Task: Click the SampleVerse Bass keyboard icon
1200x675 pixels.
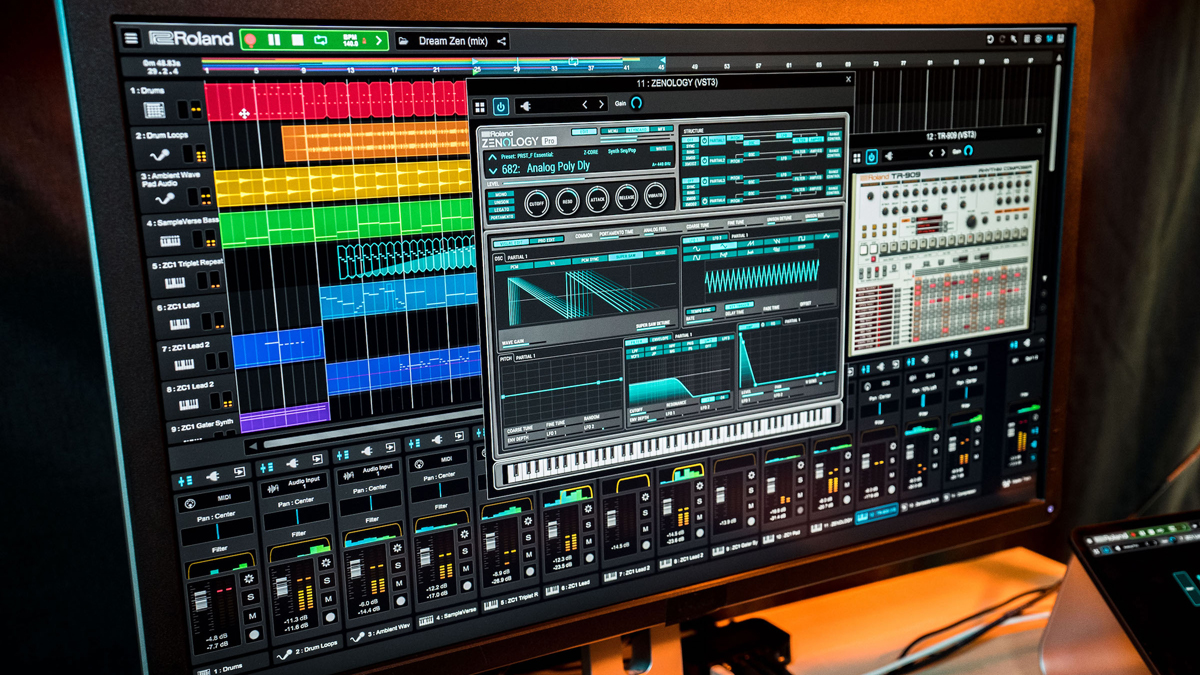Action: 170,241
